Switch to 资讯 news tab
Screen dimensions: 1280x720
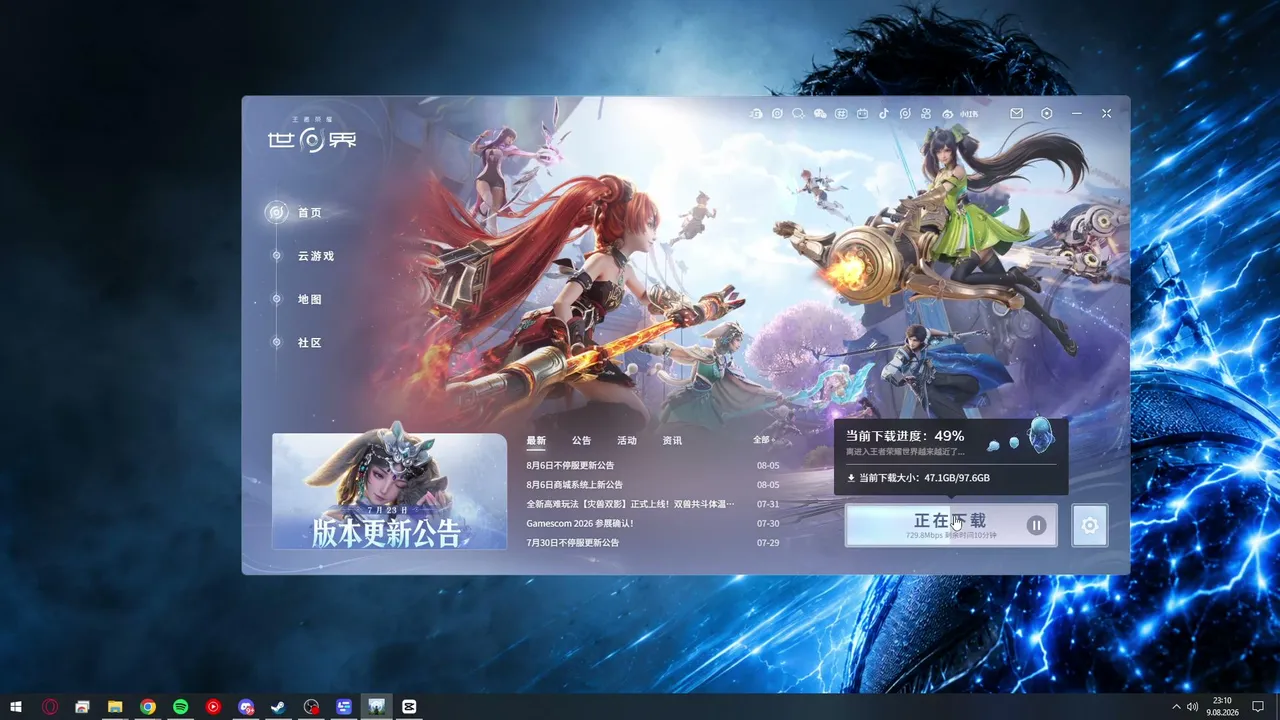[672, 441]
